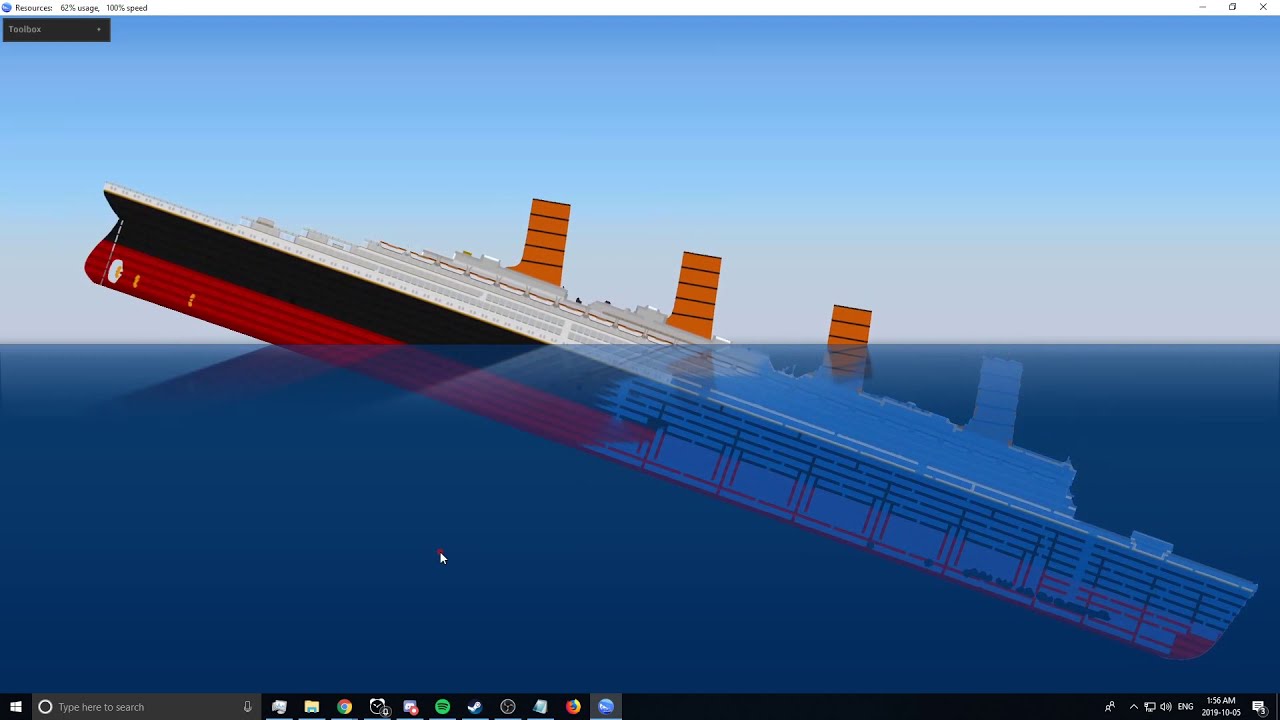Expand the Toolbox panel with the plus
The height and width of the screenshot is (720, 1280).
[98, 29]
